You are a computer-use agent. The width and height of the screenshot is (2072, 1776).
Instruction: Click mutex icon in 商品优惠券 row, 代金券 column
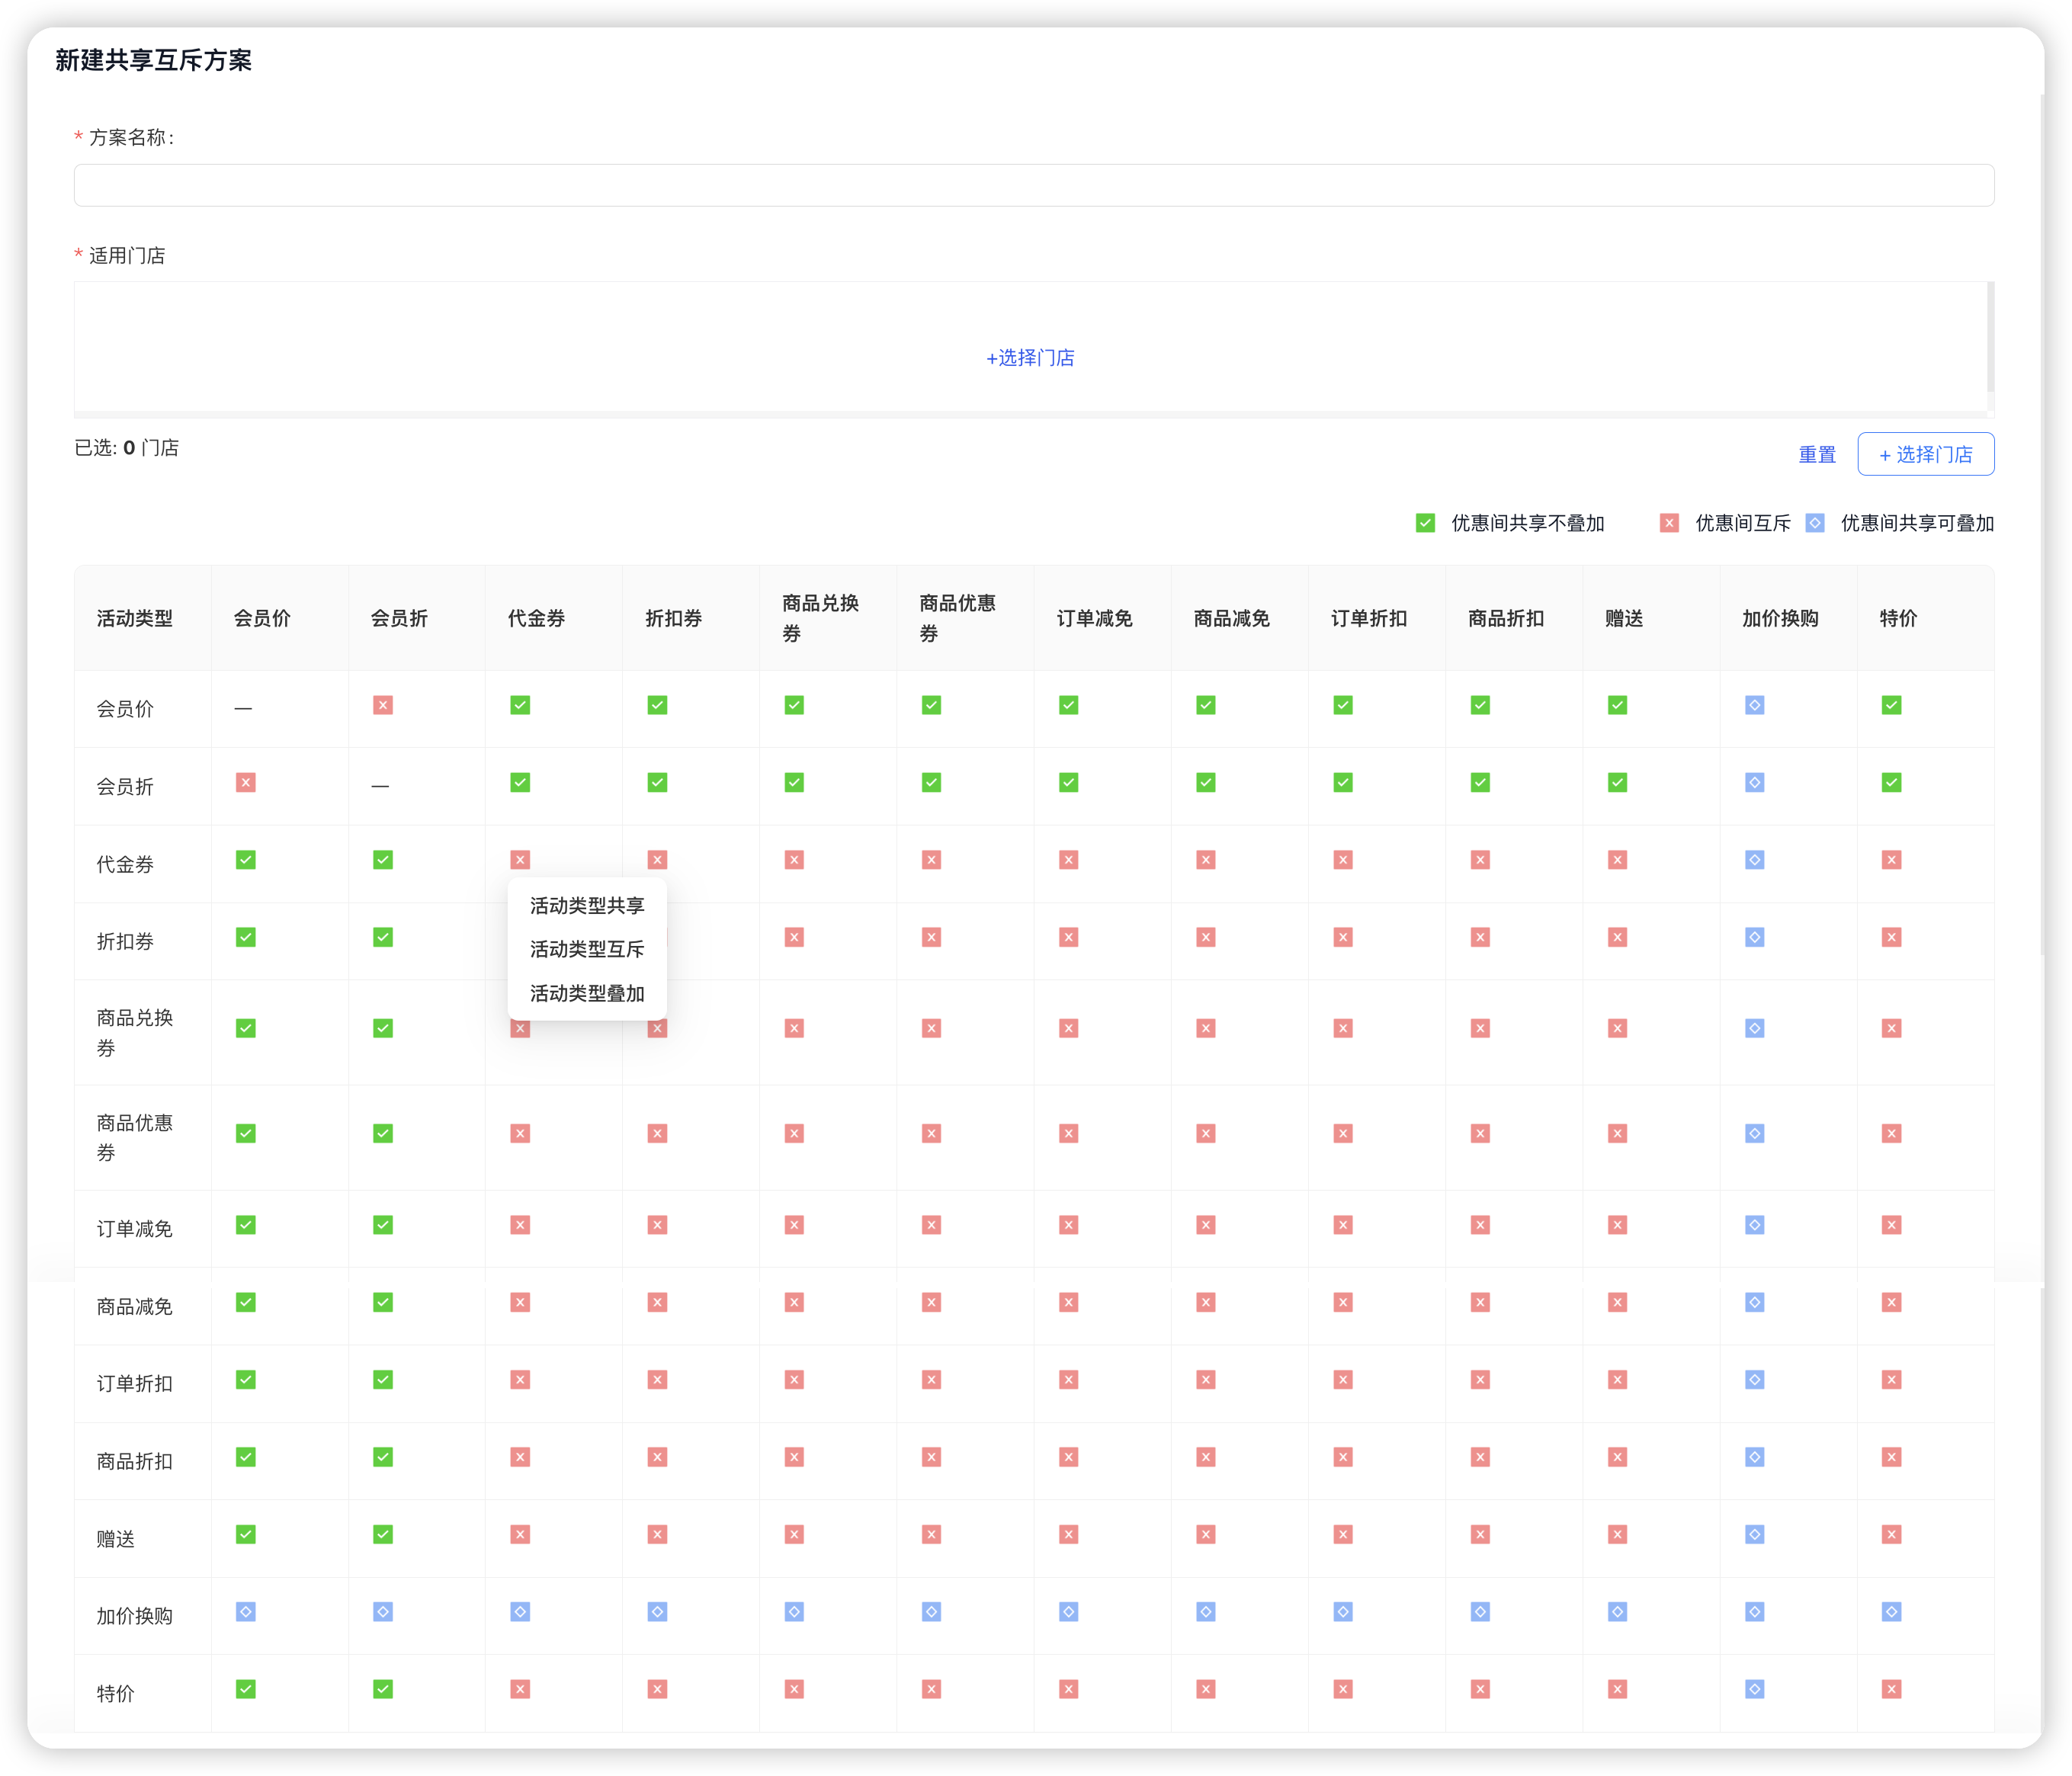[x=520, y=1133]
